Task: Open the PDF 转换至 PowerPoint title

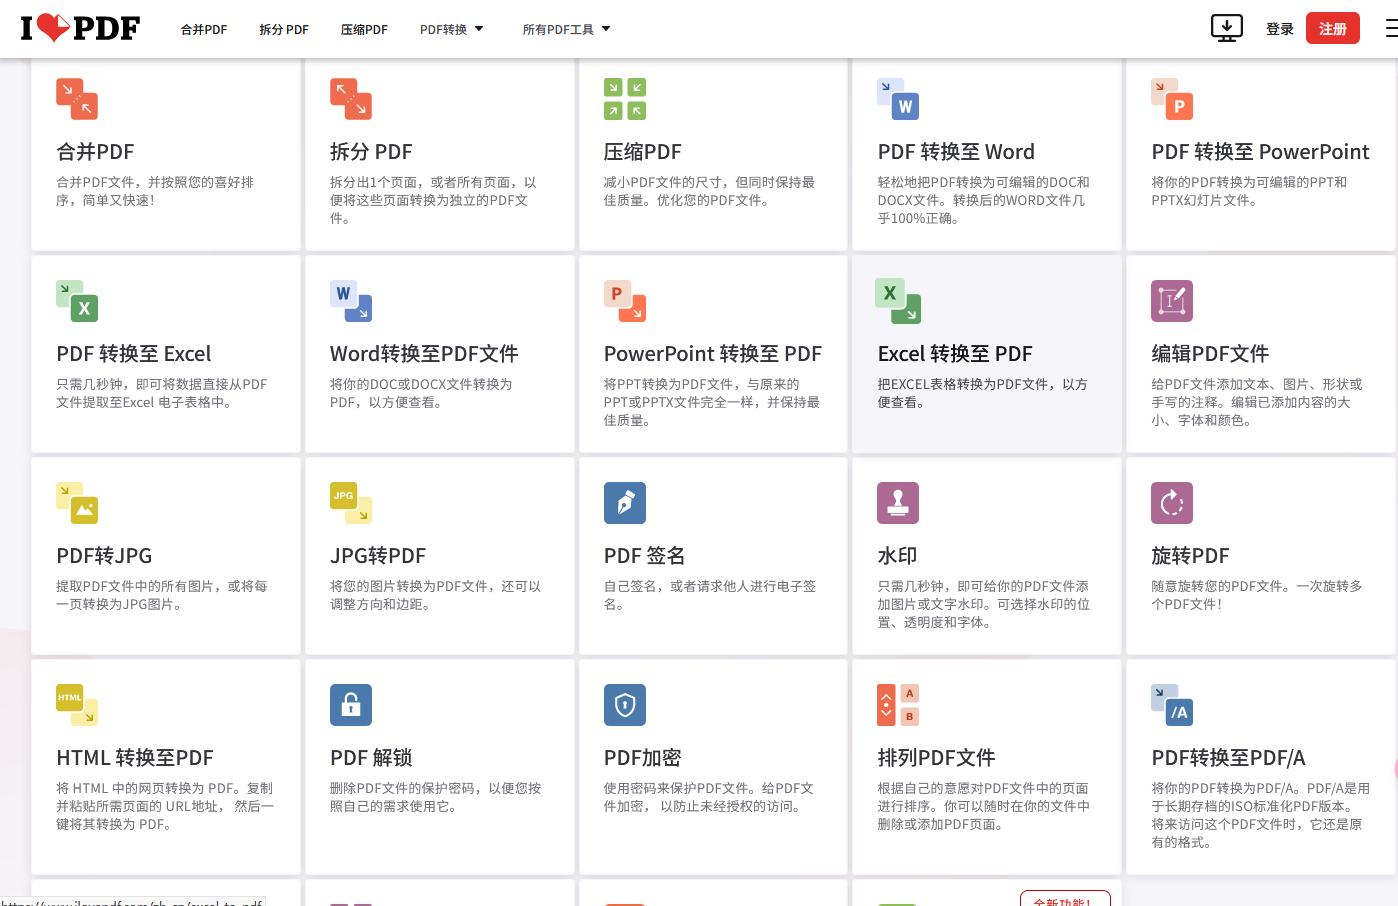Action: 1260,152
